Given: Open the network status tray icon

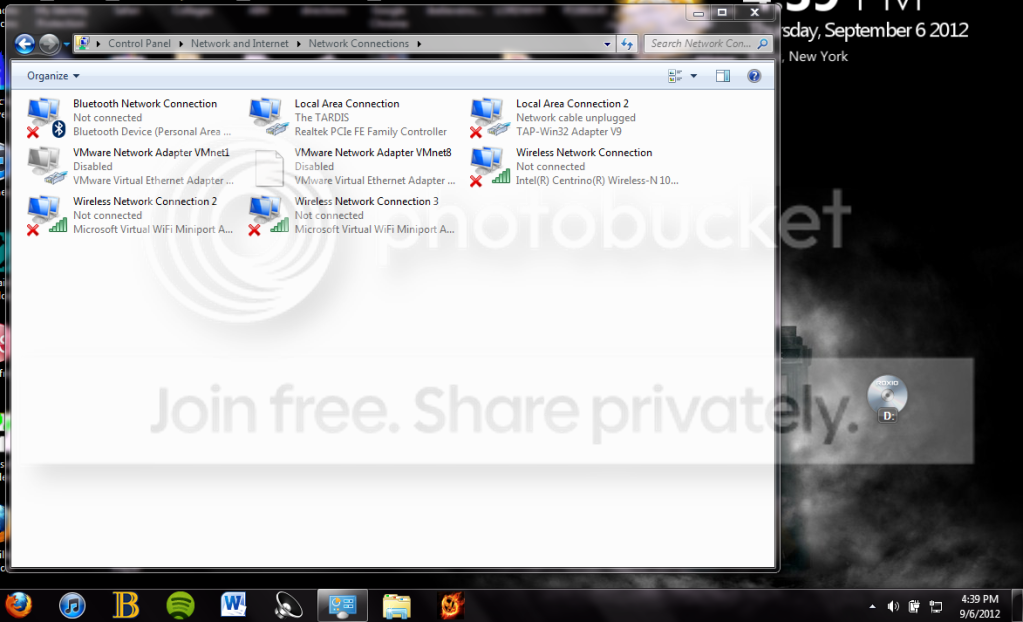Looking at the screenshot, I should (936, 606).
